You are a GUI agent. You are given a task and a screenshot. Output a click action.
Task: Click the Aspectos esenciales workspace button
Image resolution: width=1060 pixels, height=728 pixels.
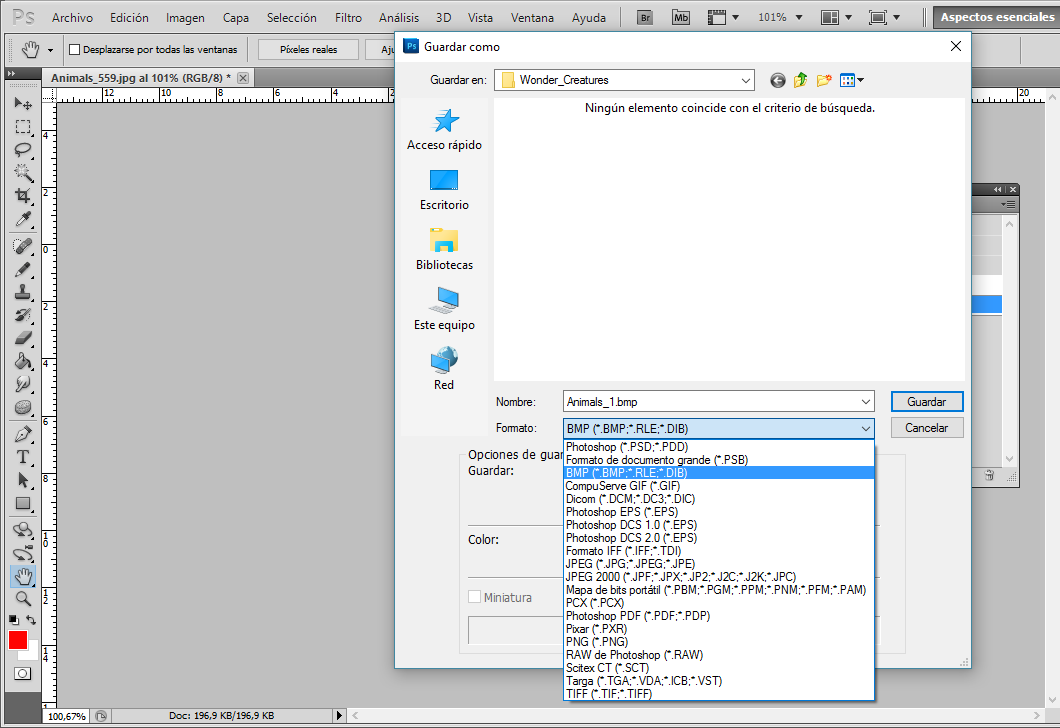[996, 18]
